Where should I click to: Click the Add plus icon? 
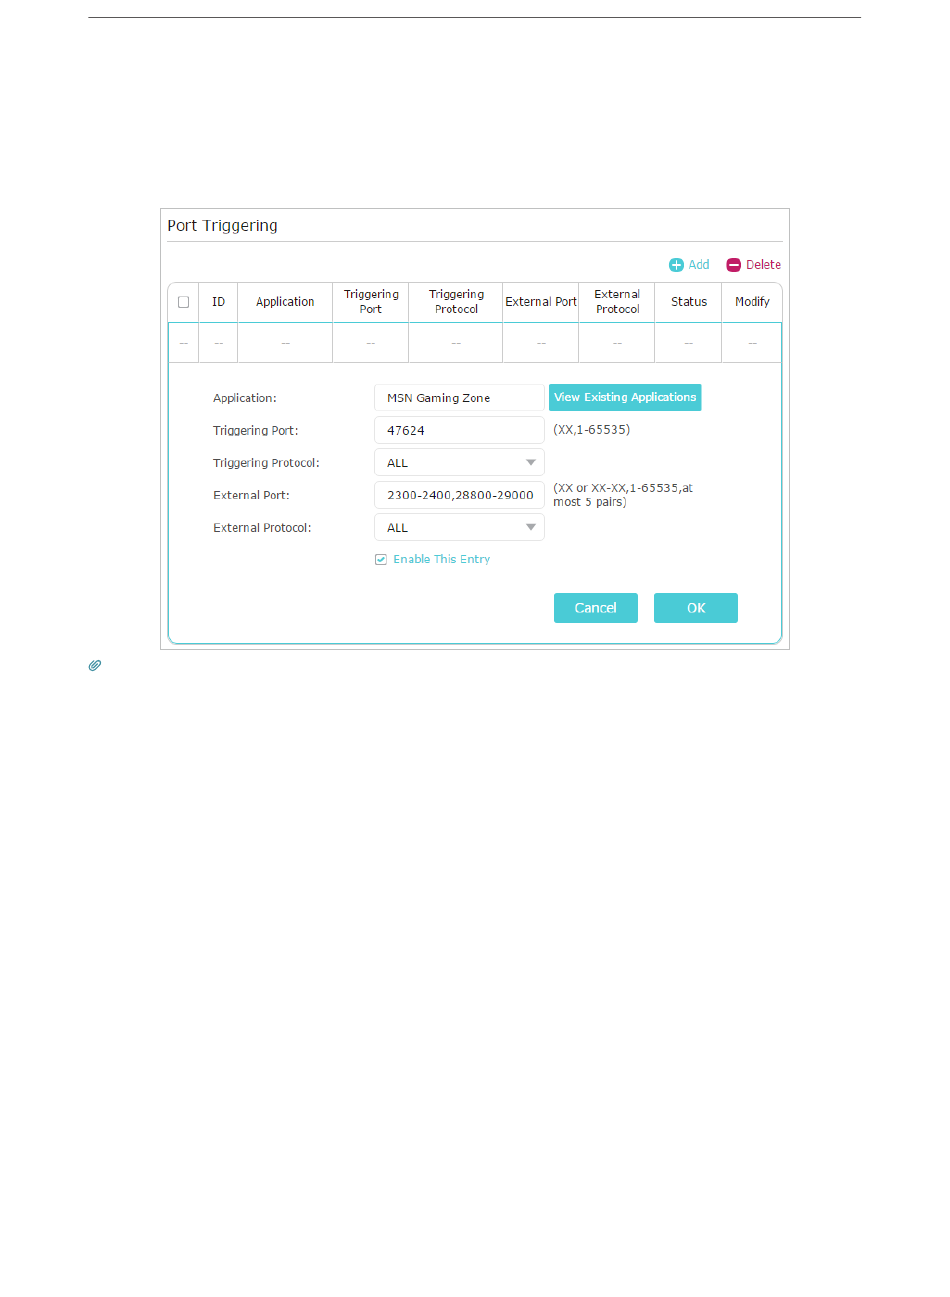[x=676, y=265]
